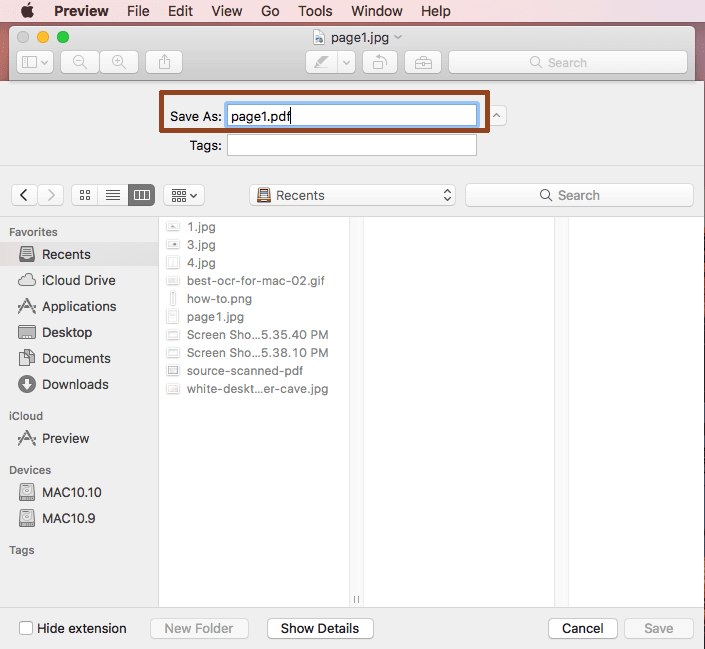Open the Tools menu
This screenshot has height=649, width=705.
[315, 11]
